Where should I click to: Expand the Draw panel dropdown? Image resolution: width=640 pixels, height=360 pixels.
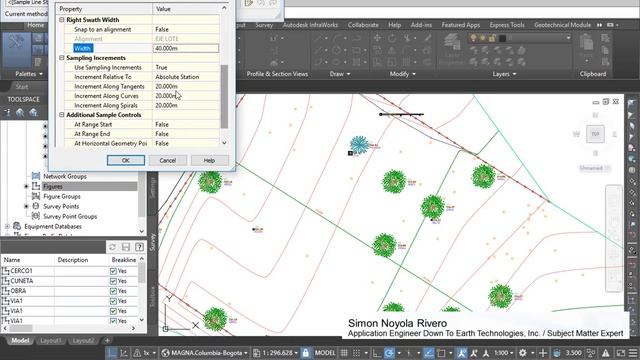click(340, 74)
